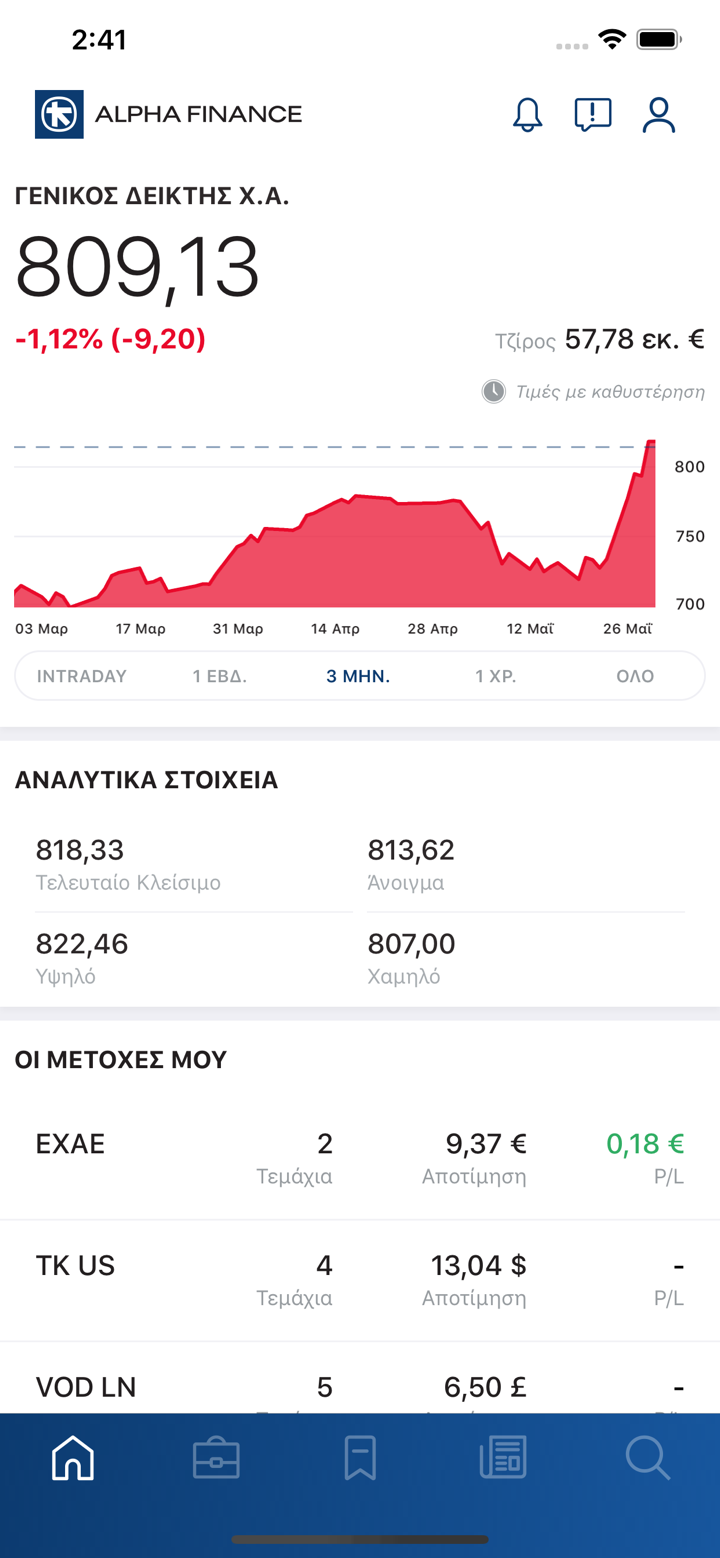The width and height of the screenshot is (720, 1558).
Task: Open the EXAE stock row
Action: [x=360, y=1158]
